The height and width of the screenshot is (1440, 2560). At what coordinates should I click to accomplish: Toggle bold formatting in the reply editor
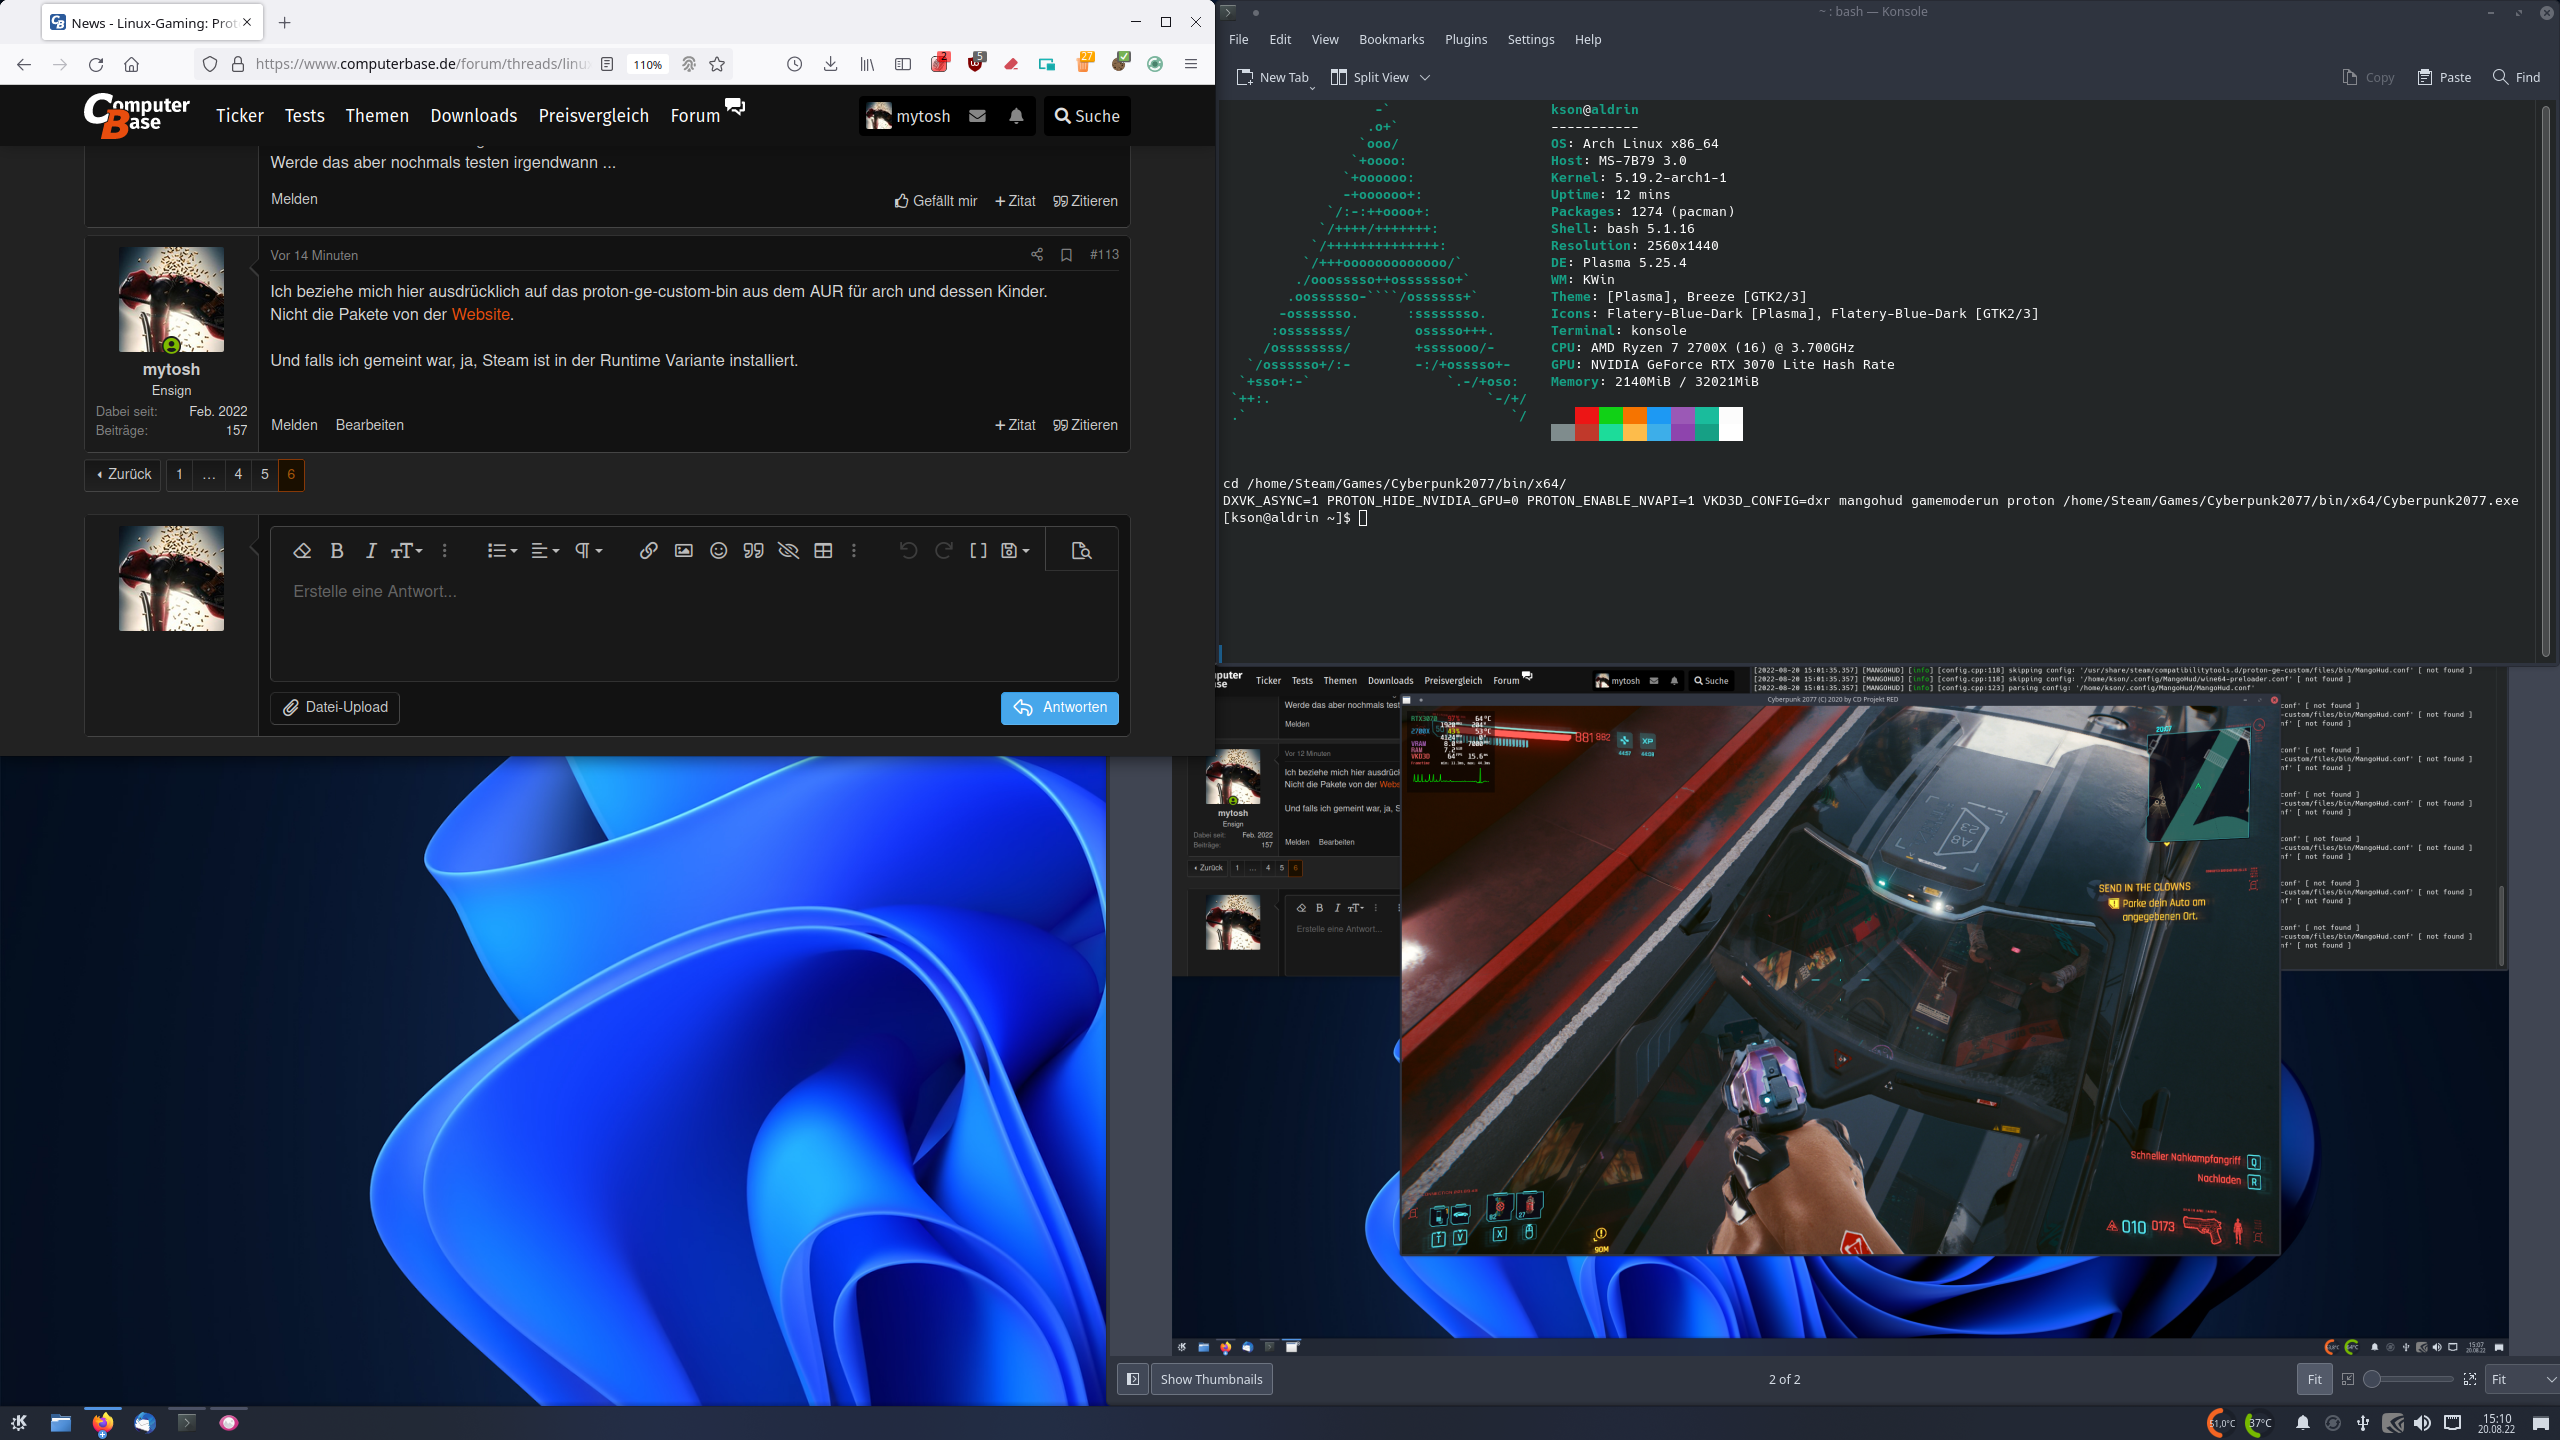pyautogui.click(x=337, y=550)
